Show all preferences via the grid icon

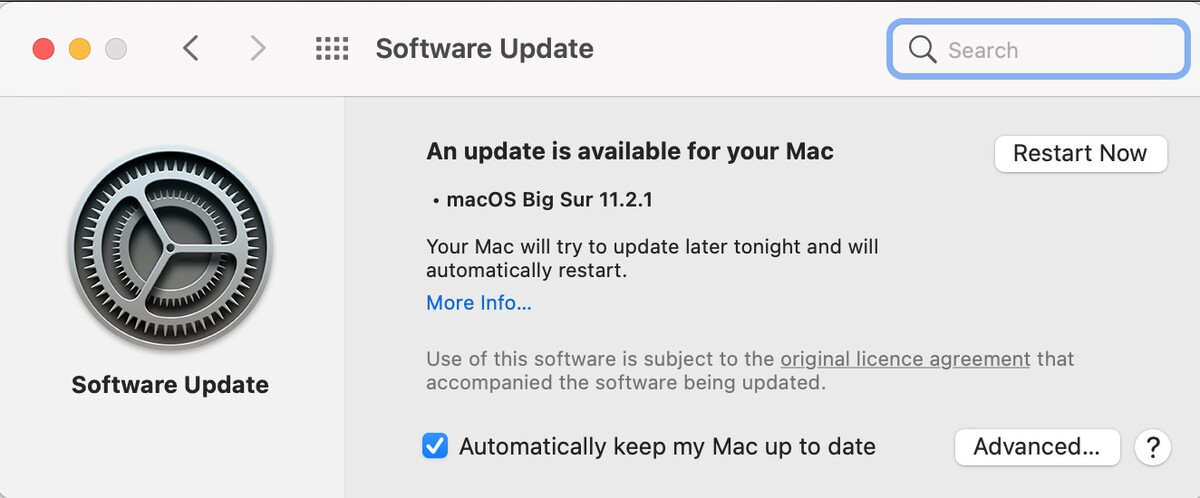(332, 49)
